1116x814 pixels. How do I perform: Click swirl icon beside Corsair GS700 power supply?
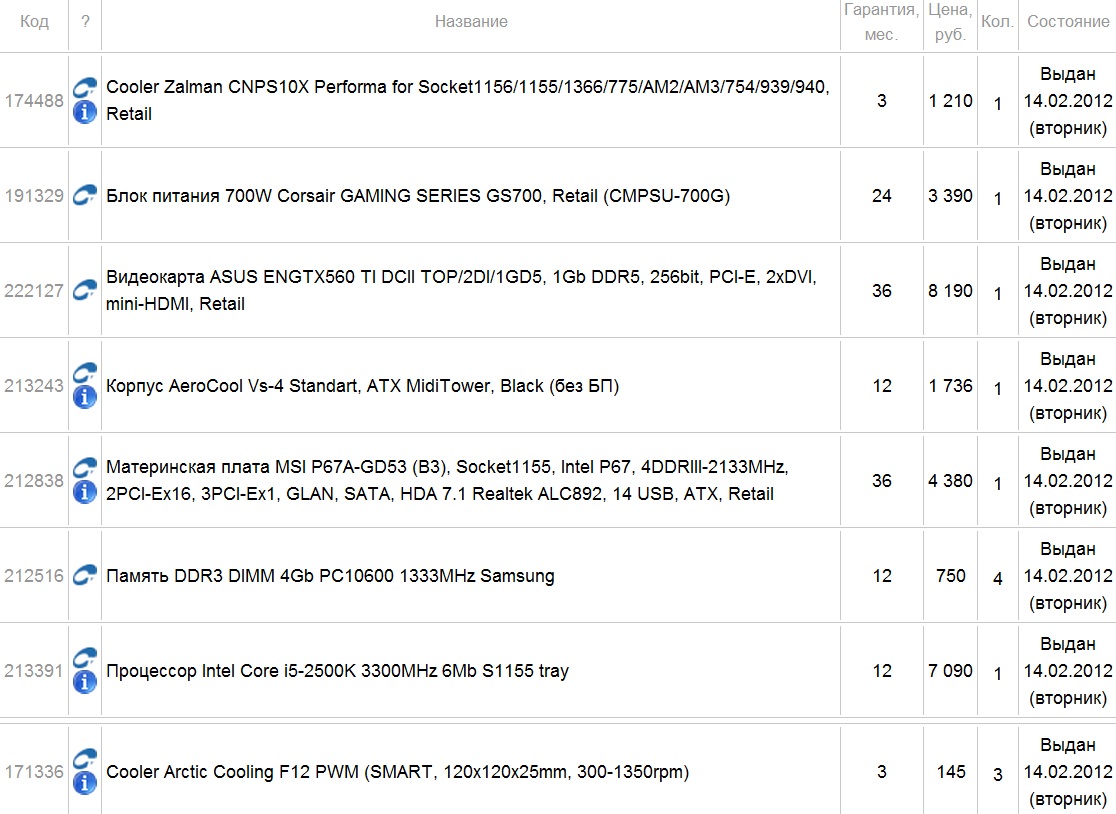[85, 196]
